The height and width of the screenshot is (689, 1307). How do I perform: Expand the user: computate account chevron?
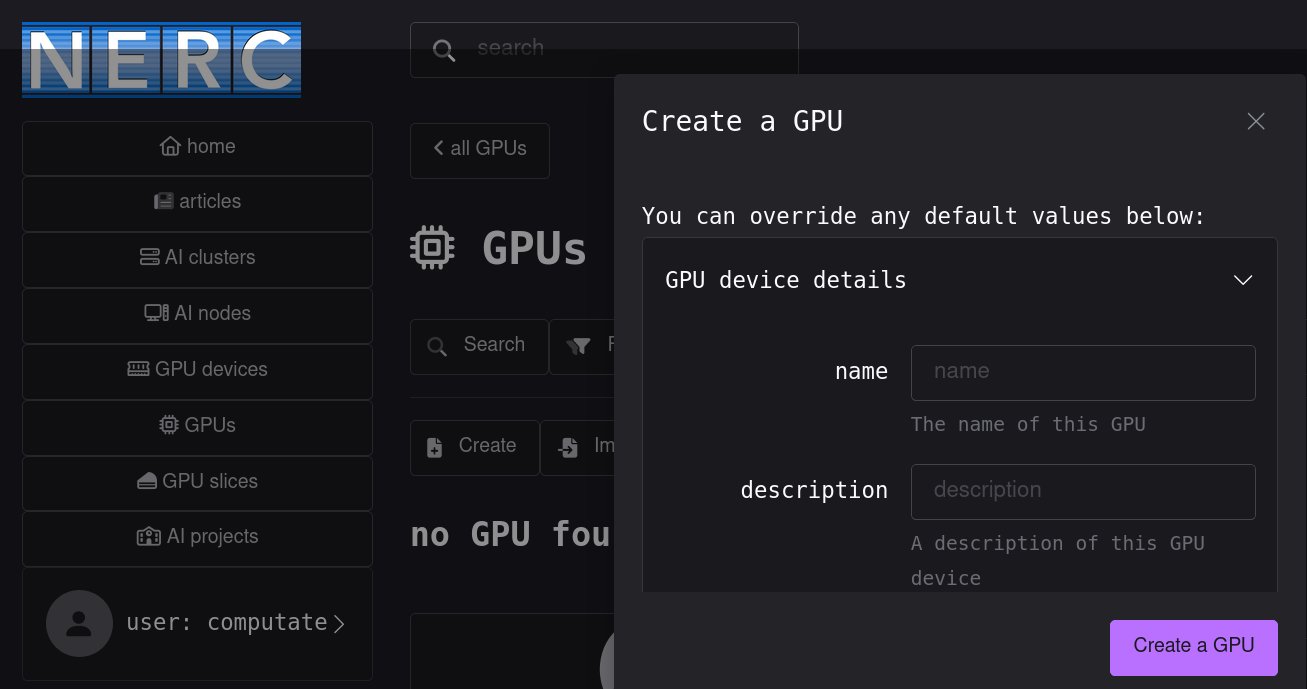[x=339, y=623]
